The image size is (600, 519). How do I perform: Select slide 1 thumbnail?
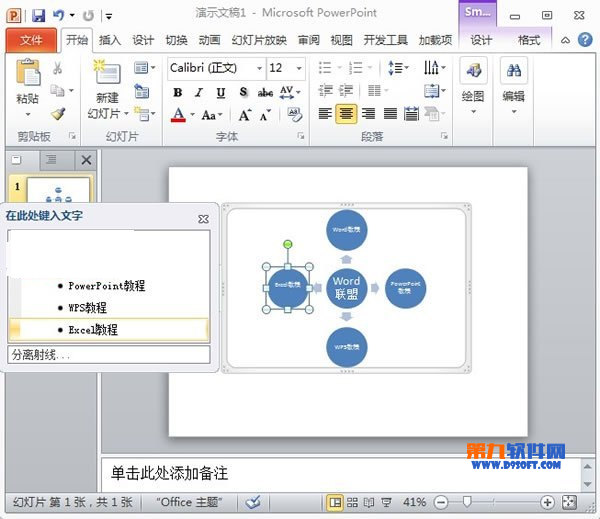coord(58,190)
